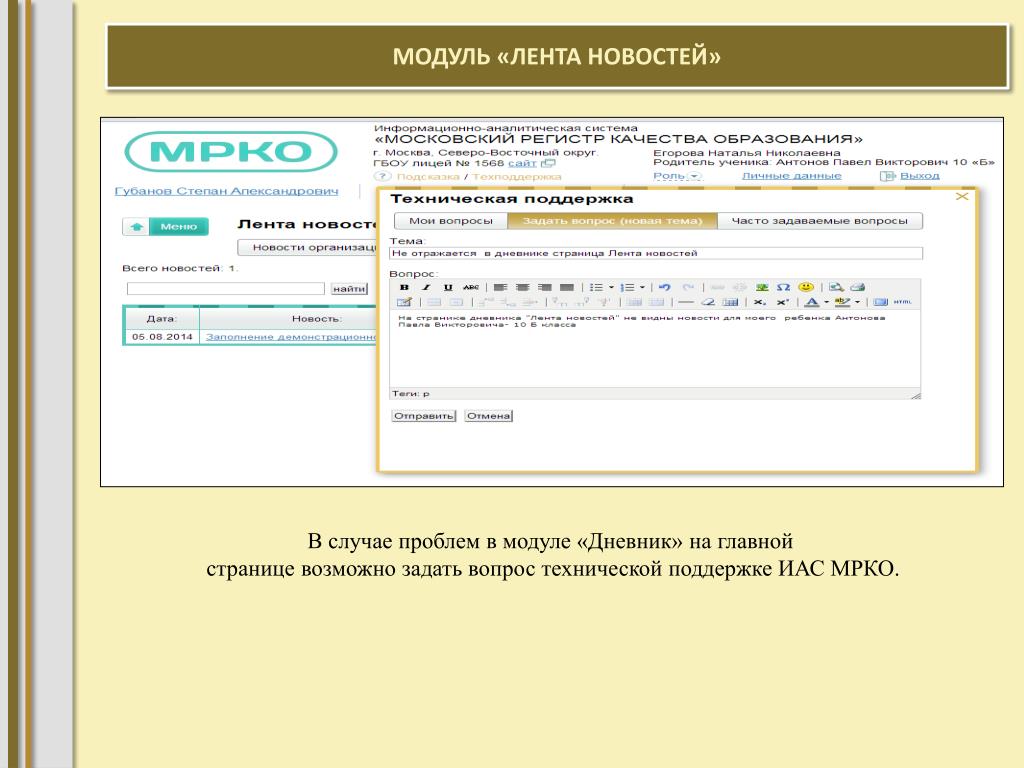The image size is (1024, 768).
Task: Click inside the Вопрос text area
Action: coord(655,349)
